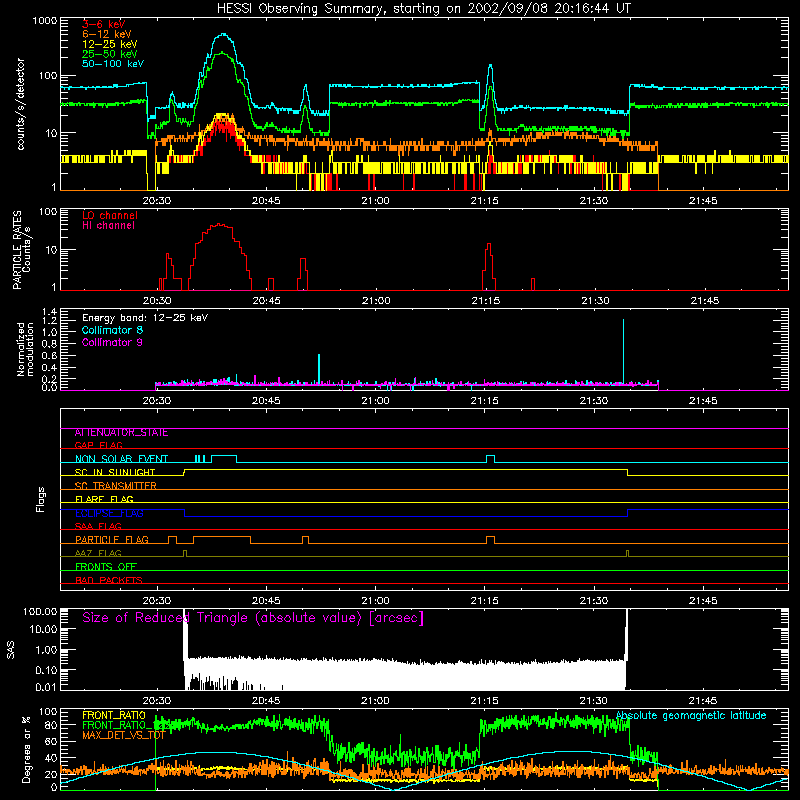Click the 0.01 tick on SAS axis
Screen dimensions: 800x800
click(46, 687)
